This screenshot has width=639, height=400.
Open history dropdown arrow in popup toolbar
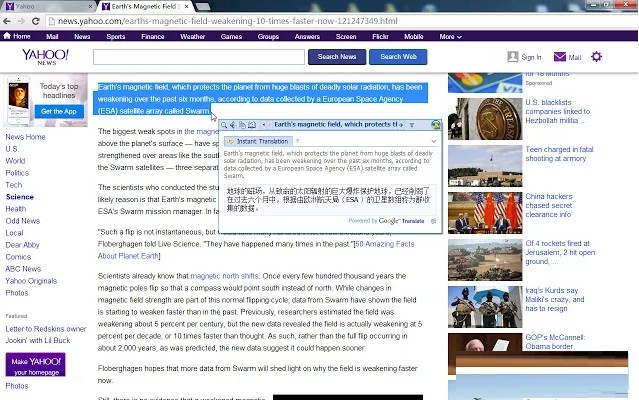click(x=264, y=125)
